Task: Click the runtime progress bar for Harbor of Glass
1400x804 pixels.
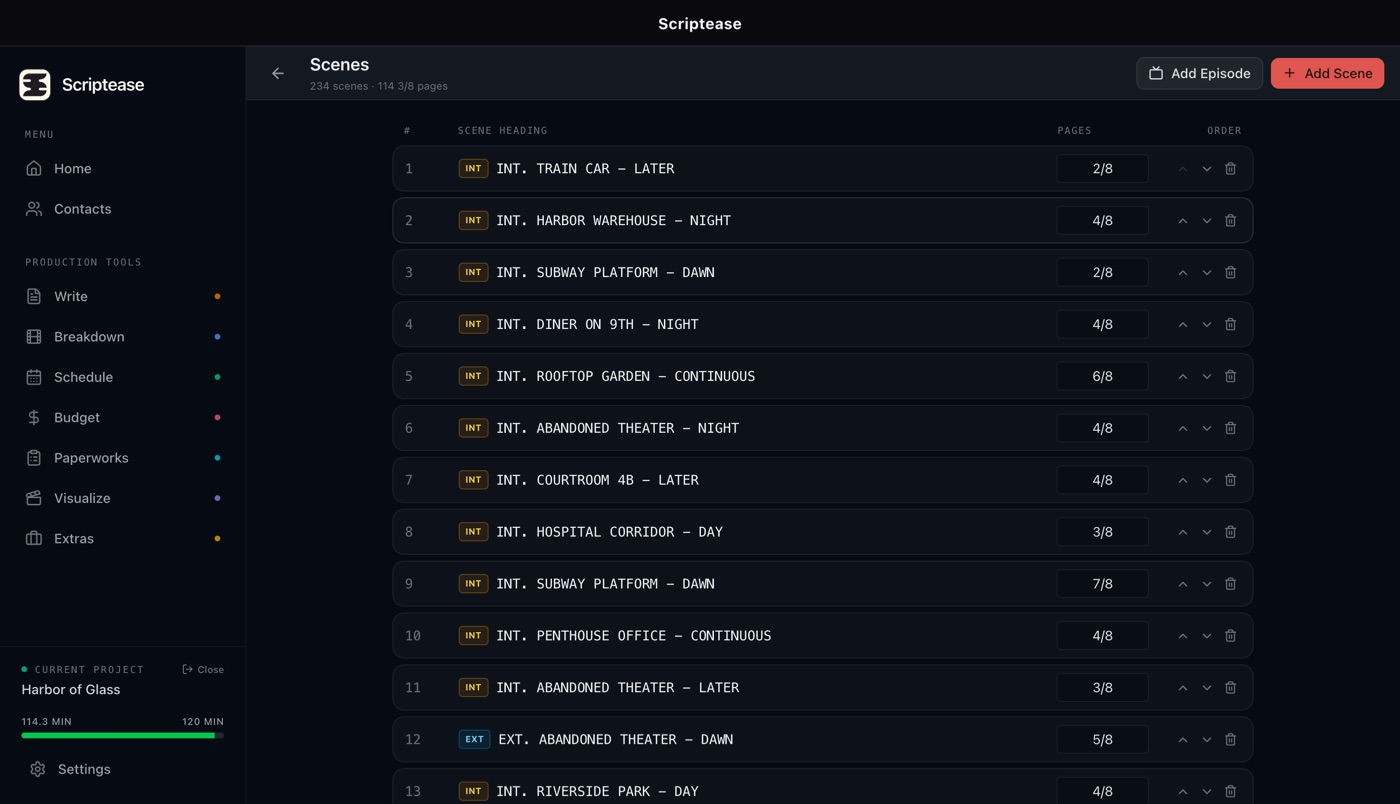Action: coord(123,736)
